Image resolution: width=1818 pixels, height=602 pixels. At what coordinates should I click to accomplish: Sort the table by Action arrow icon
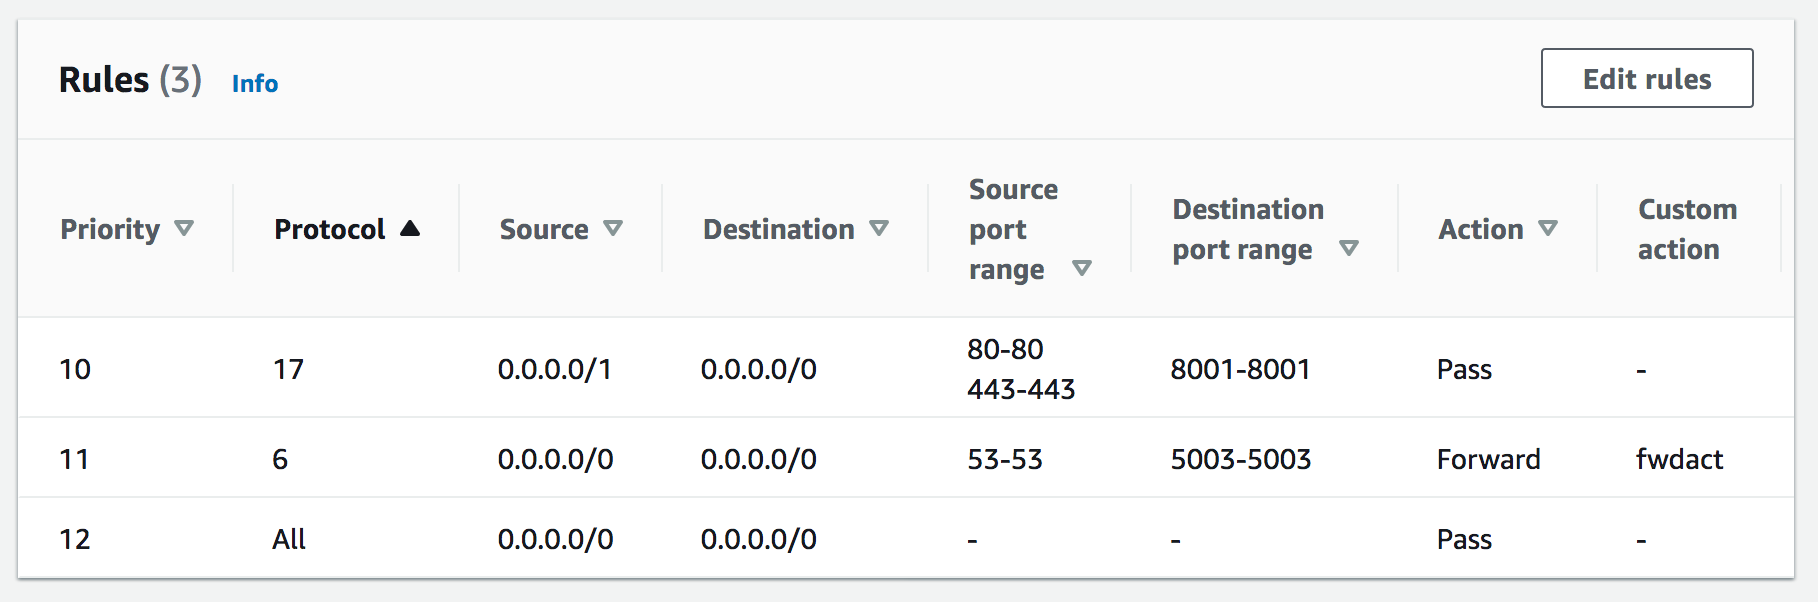tap(1548, 229)
